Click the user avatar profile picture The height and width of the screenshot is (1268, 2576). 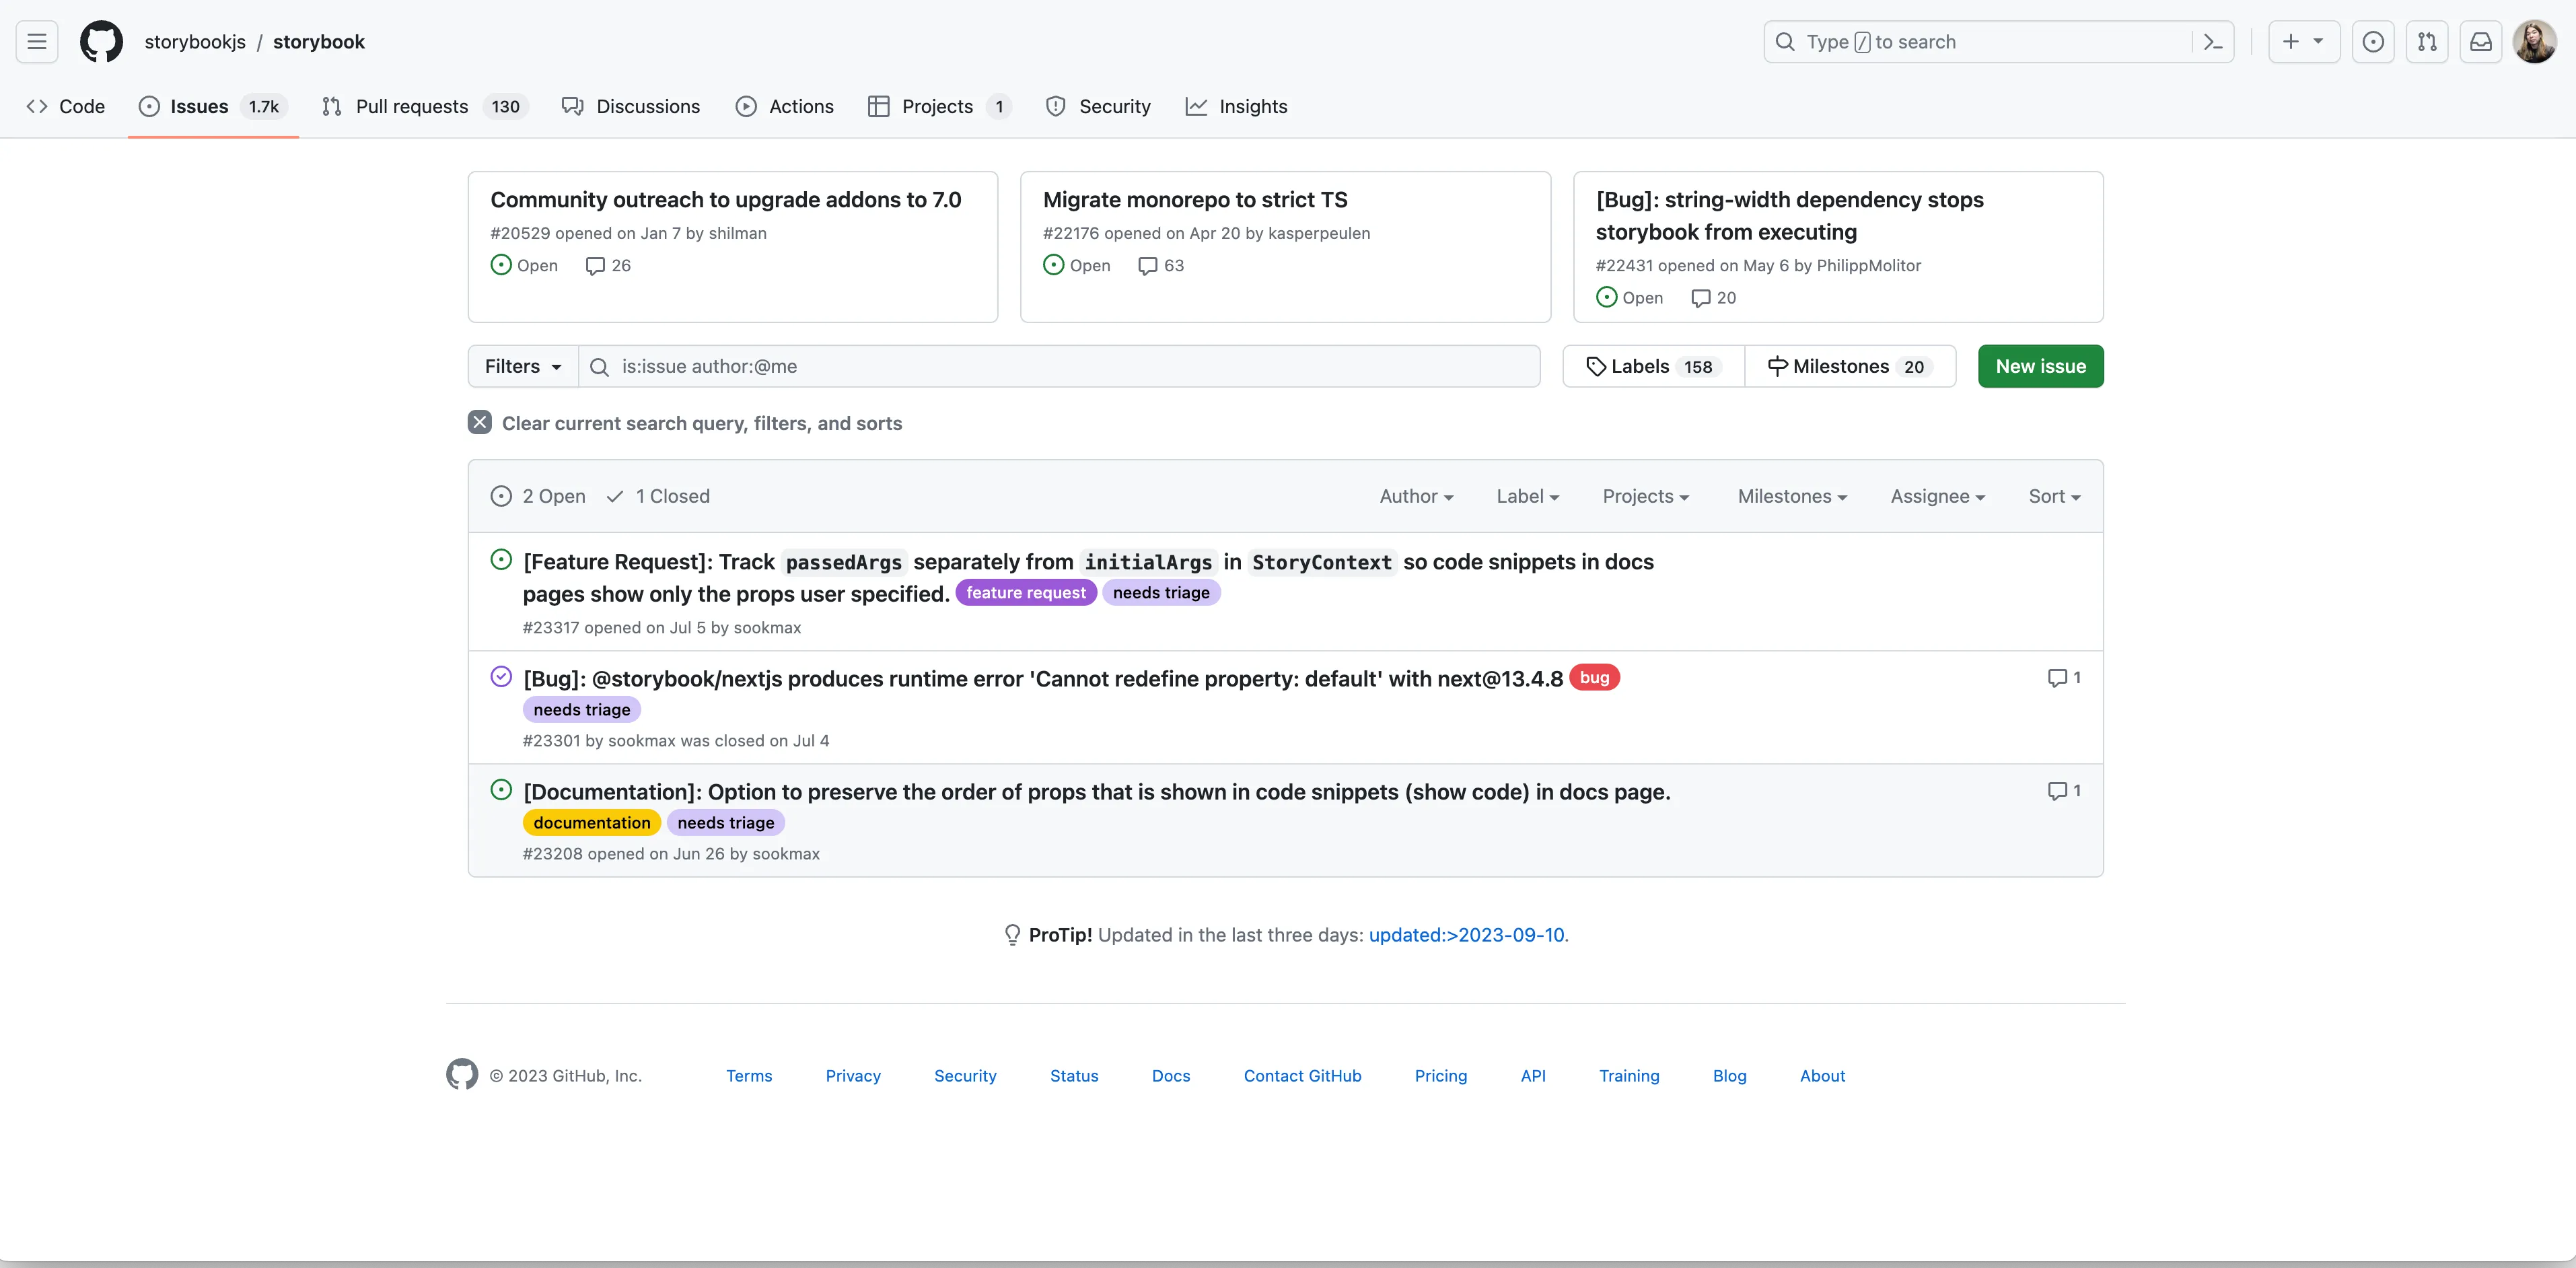(x=2534, y=42)
